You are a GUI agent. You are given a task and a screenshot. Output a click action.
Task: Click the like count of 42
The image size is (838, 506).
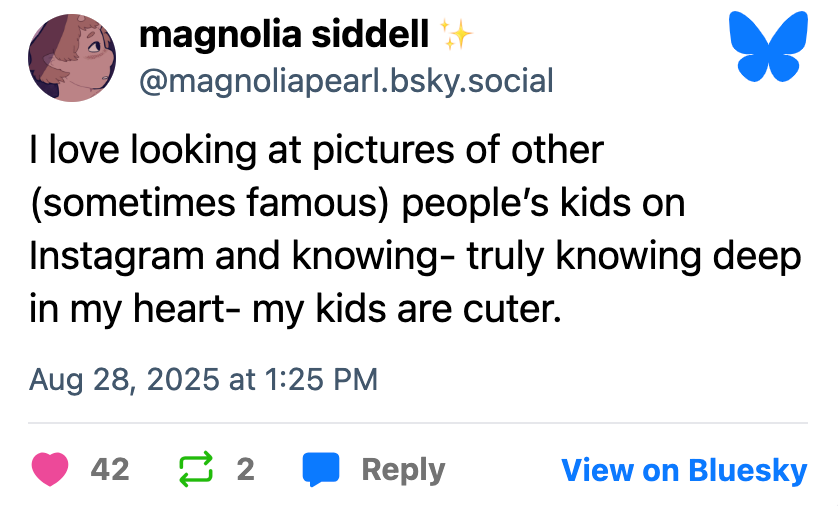(x=110, y=469)
